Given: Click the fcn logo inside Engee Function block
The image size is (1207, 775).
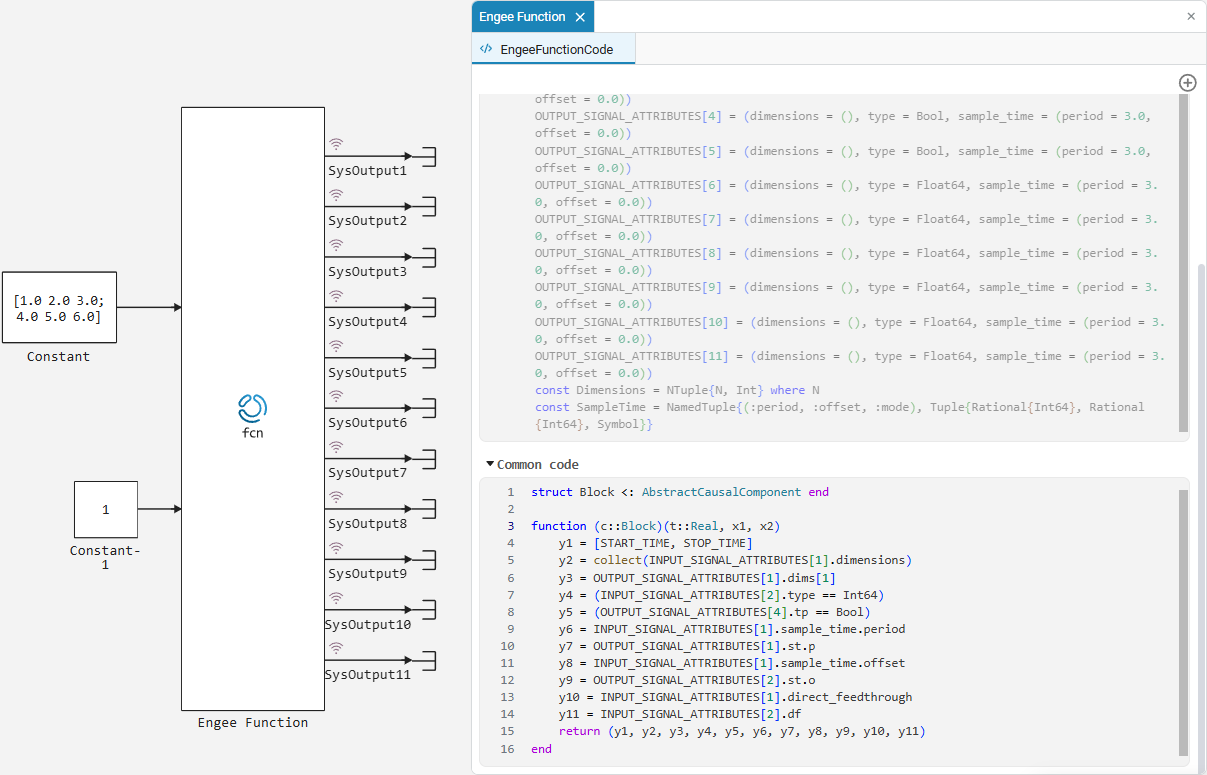Looking at the screenshot, I should tap(253, 408).
